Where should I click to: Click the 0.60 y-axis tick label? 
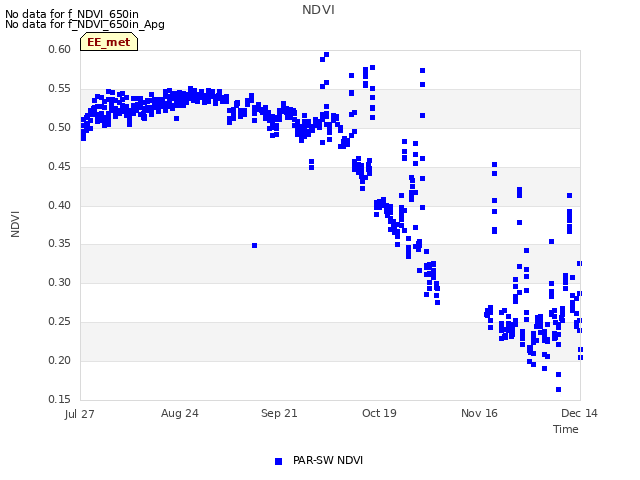point(60,49)
